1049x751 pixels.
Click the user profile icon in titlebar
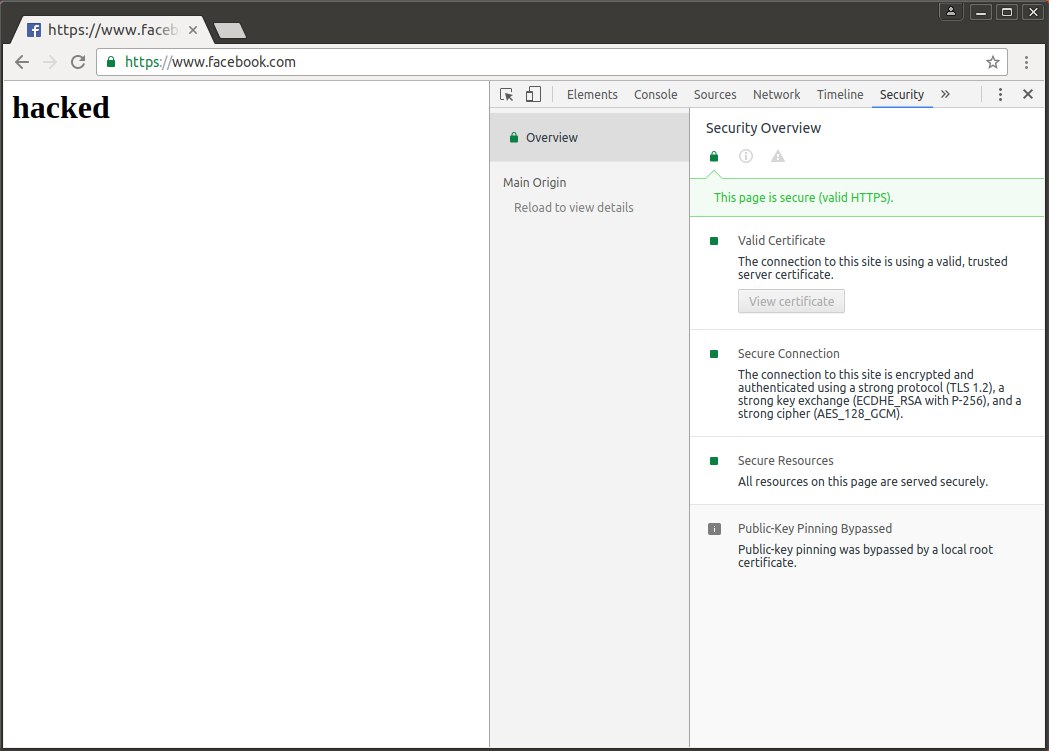951,11
